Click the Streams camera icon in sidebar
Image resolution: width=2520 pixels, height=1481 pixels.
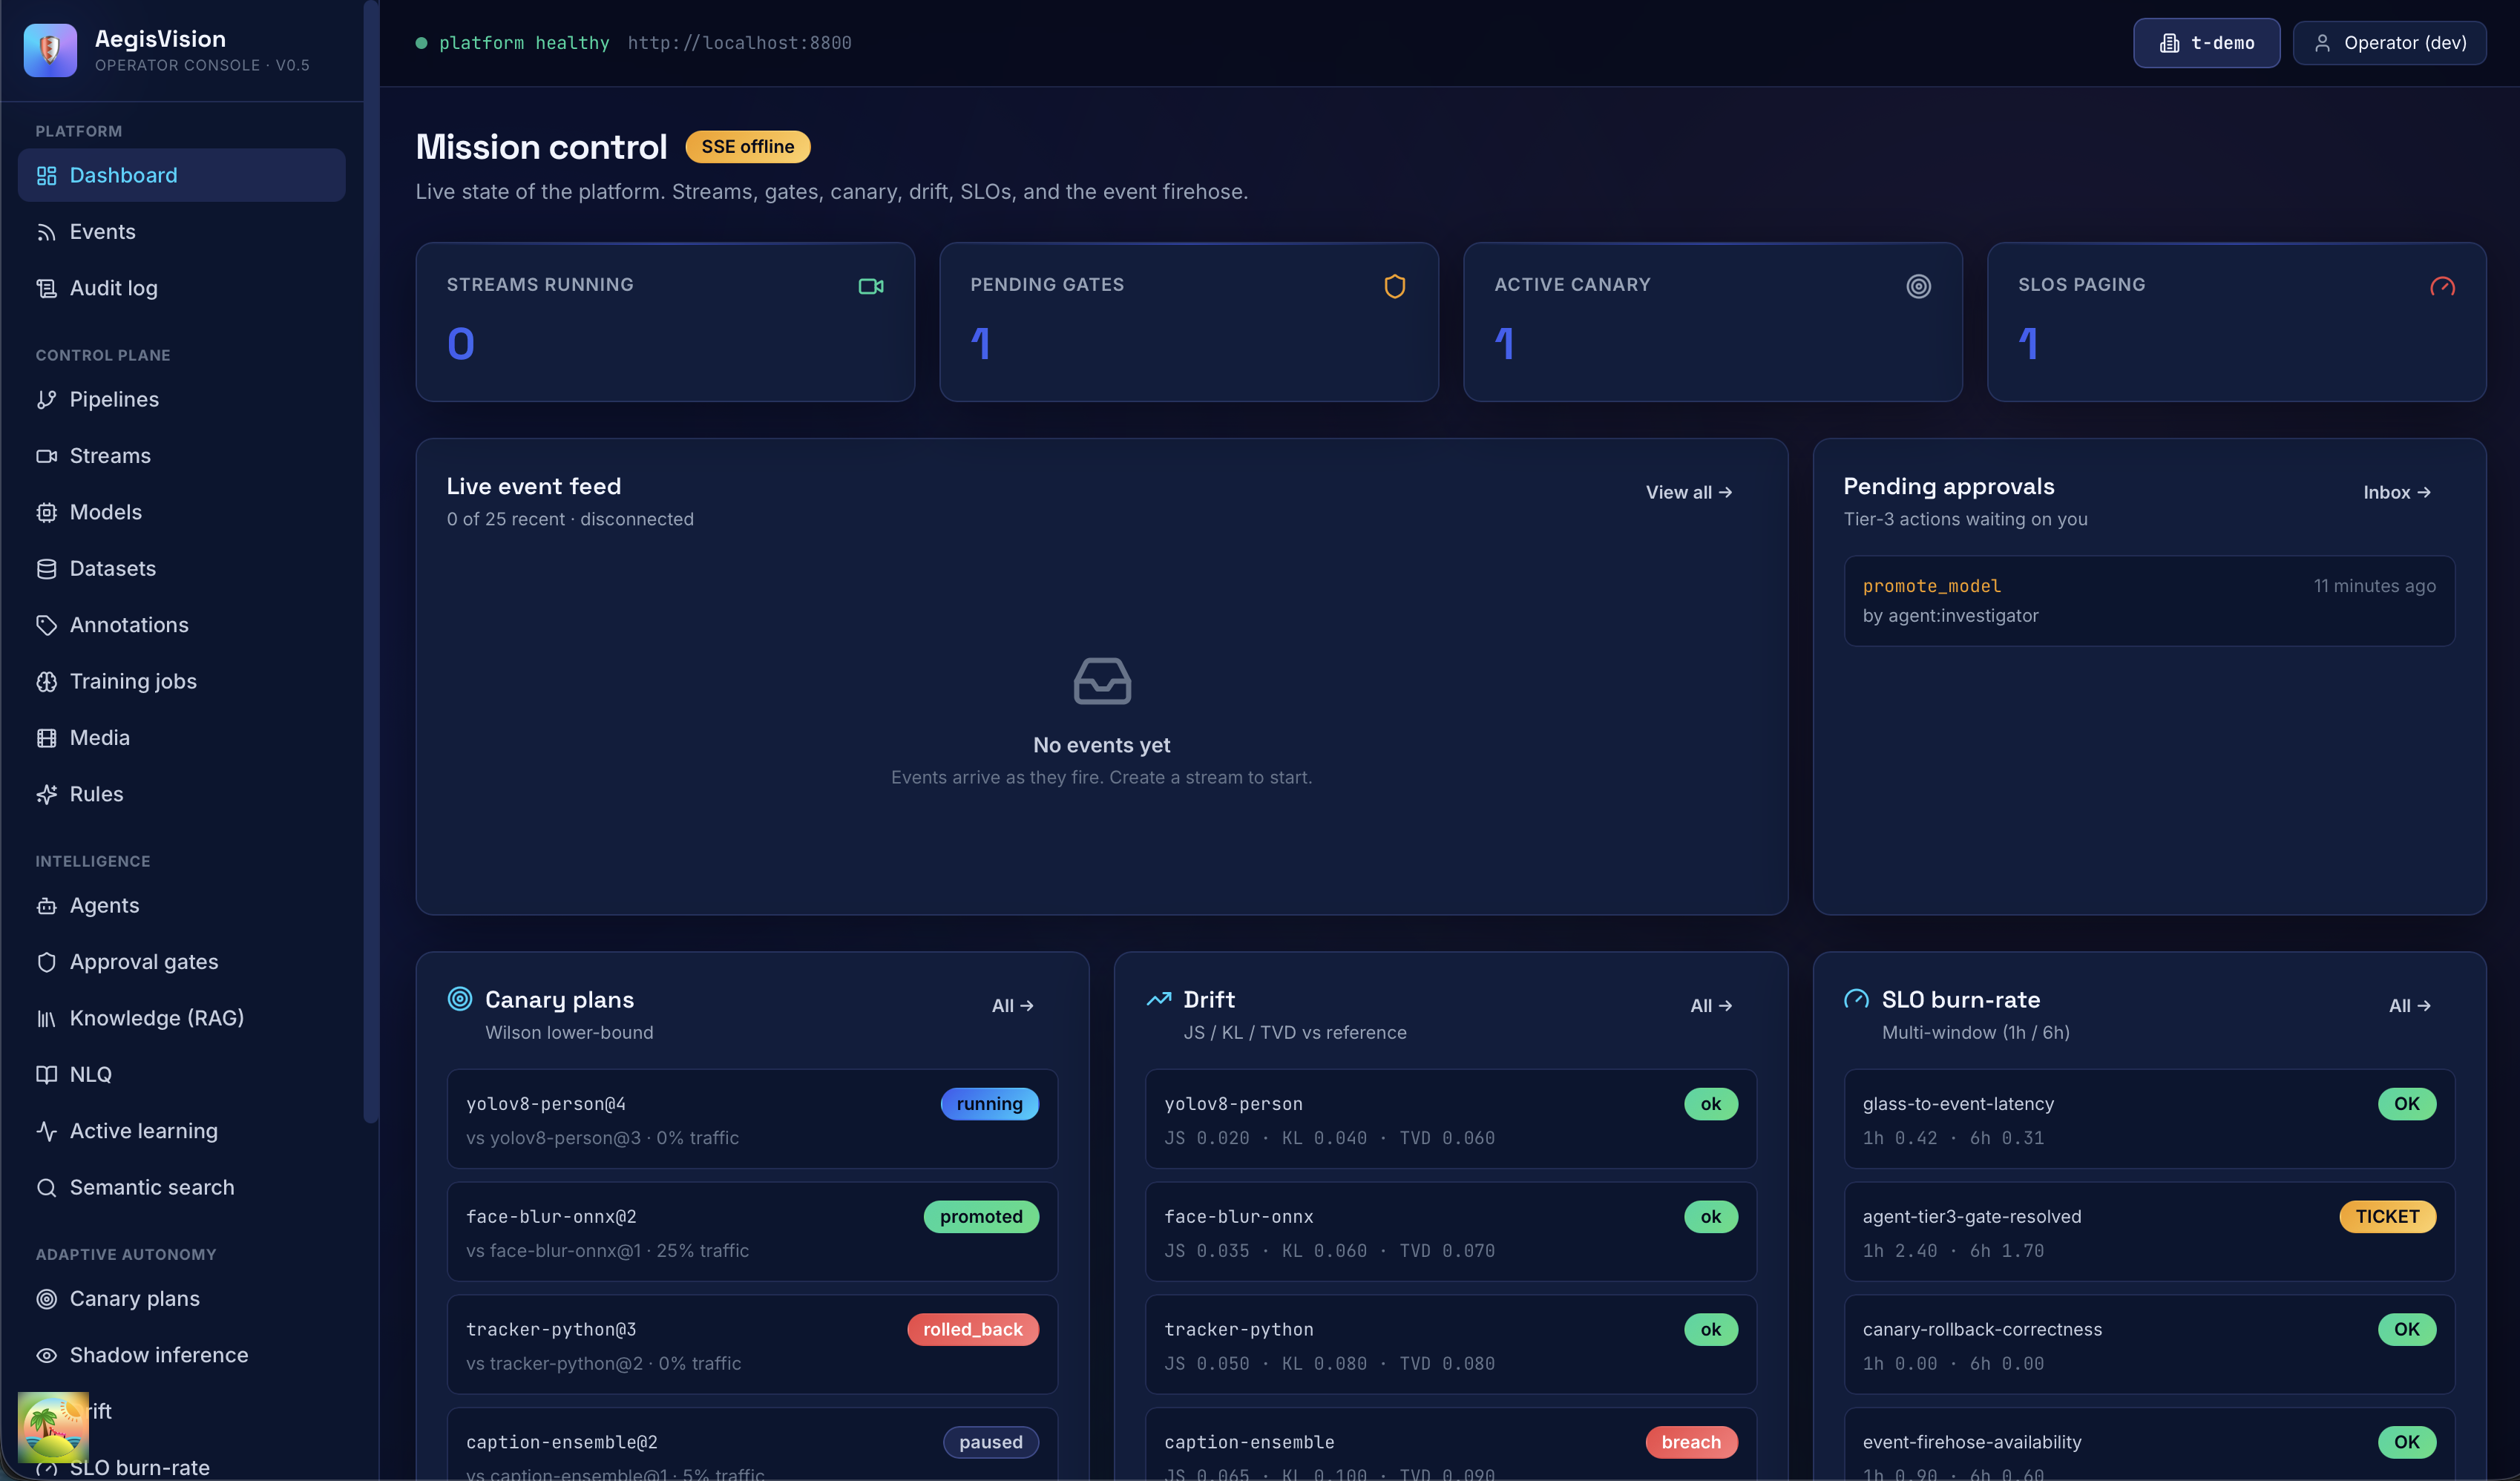(46, 456)
